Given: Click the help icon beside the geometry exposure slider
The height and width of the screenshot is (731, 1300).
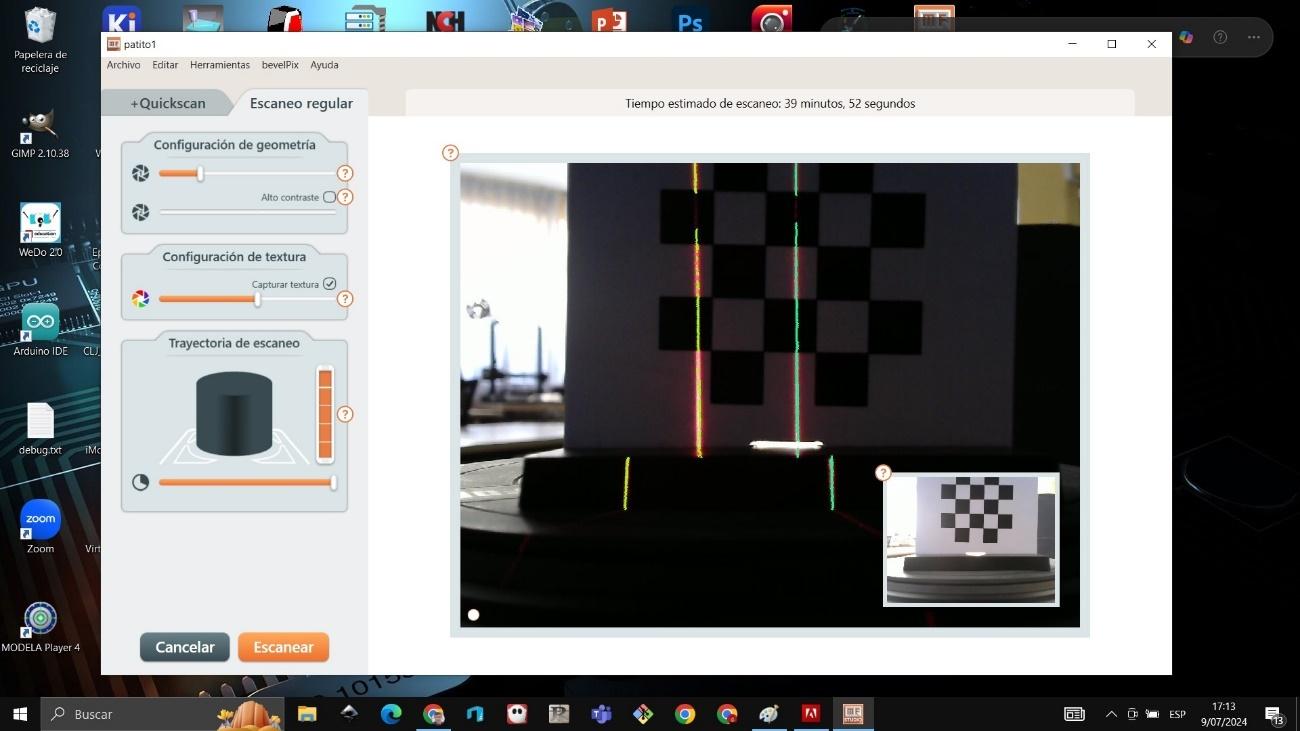Looking at the screenshot, I should coord(345,173).
